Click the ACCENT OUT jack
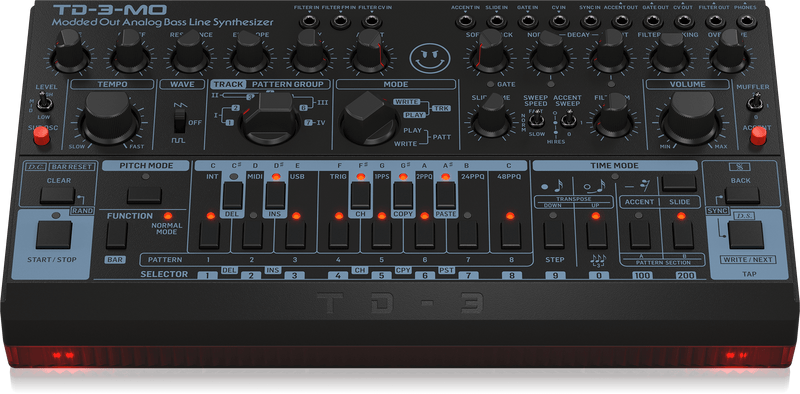The width and height of the screenshot is (800, 394). (621, 21)
